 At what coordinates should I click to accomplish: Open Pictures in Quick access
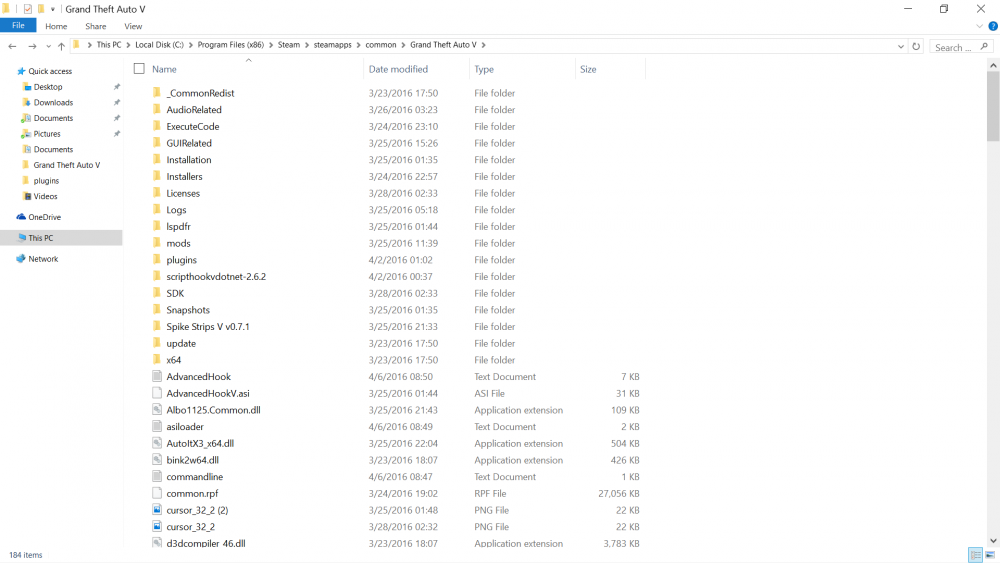[47, 134]
